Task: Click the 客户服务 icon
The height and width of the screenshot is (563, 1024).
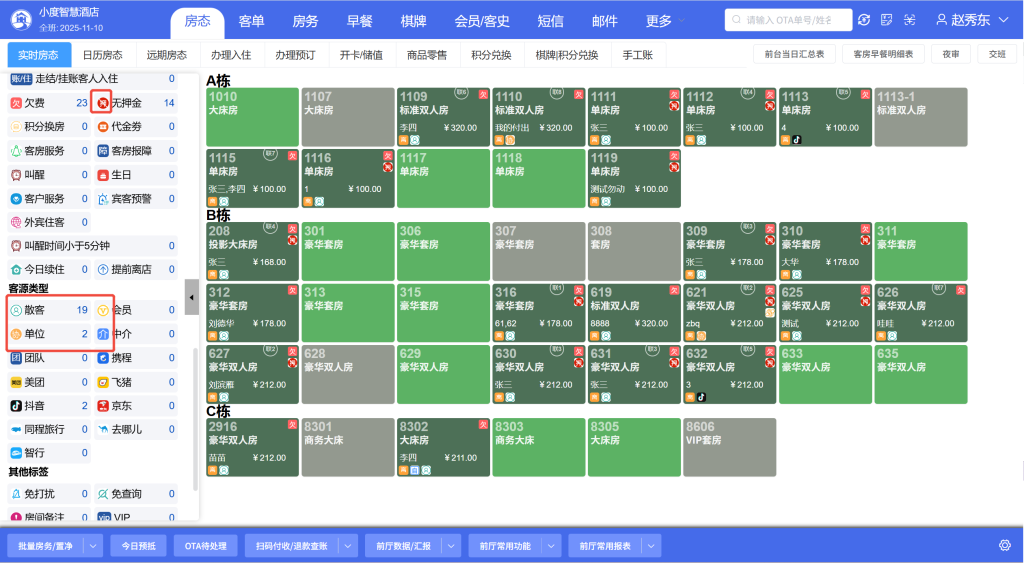Action: [16, 199]
